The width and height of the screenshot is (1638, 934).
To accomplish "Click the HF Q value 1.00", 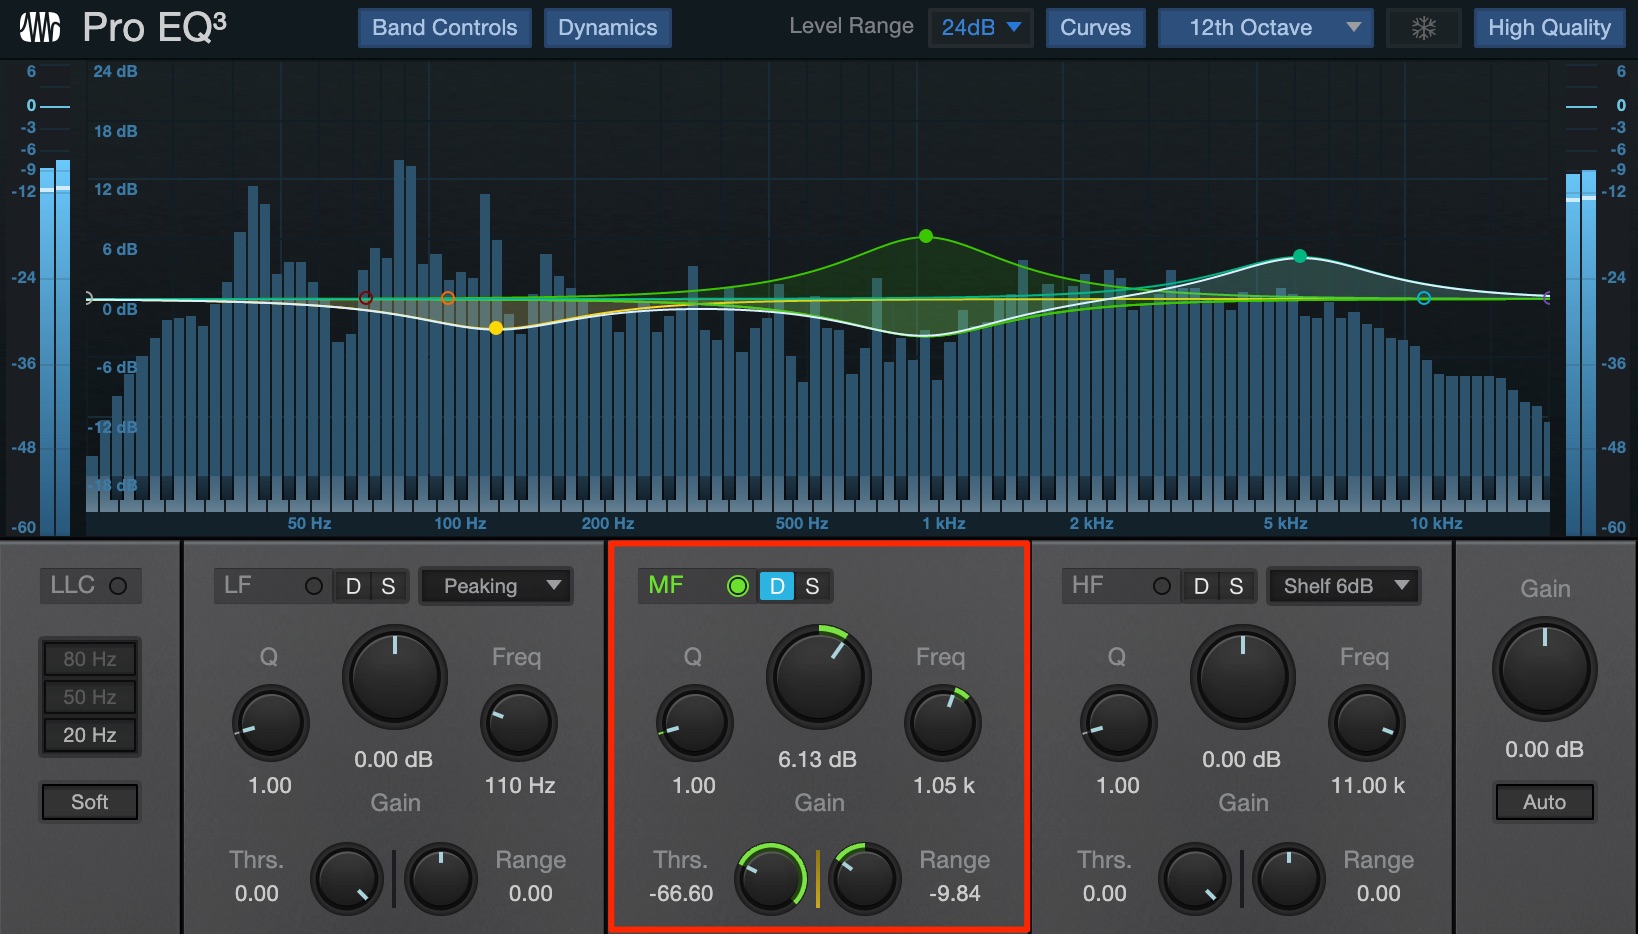I will tap(1118, 785).
